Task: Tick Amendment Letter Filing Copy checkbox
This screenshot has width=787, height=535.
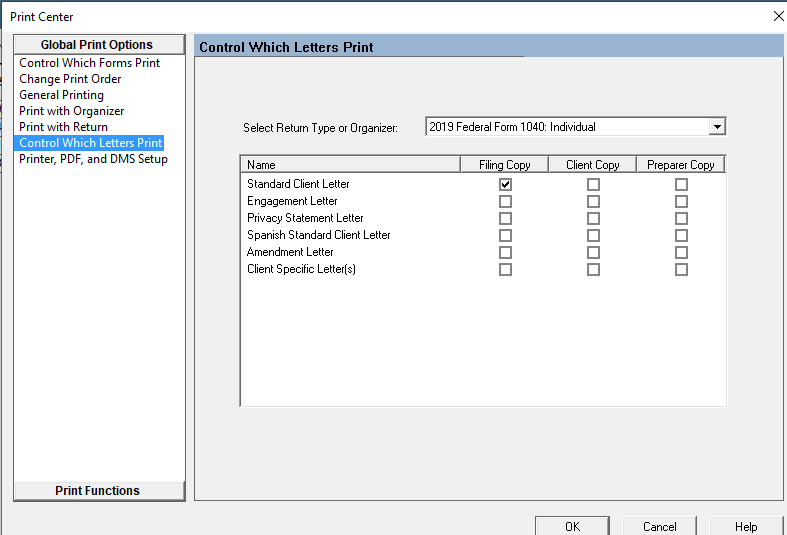Action: [505, 252]
